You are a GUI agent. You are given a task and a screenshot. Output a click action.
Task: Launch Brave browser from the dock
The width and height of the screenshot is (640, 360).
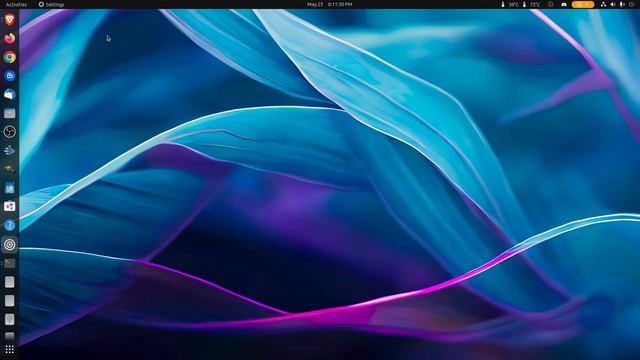[x=9, y=20]
